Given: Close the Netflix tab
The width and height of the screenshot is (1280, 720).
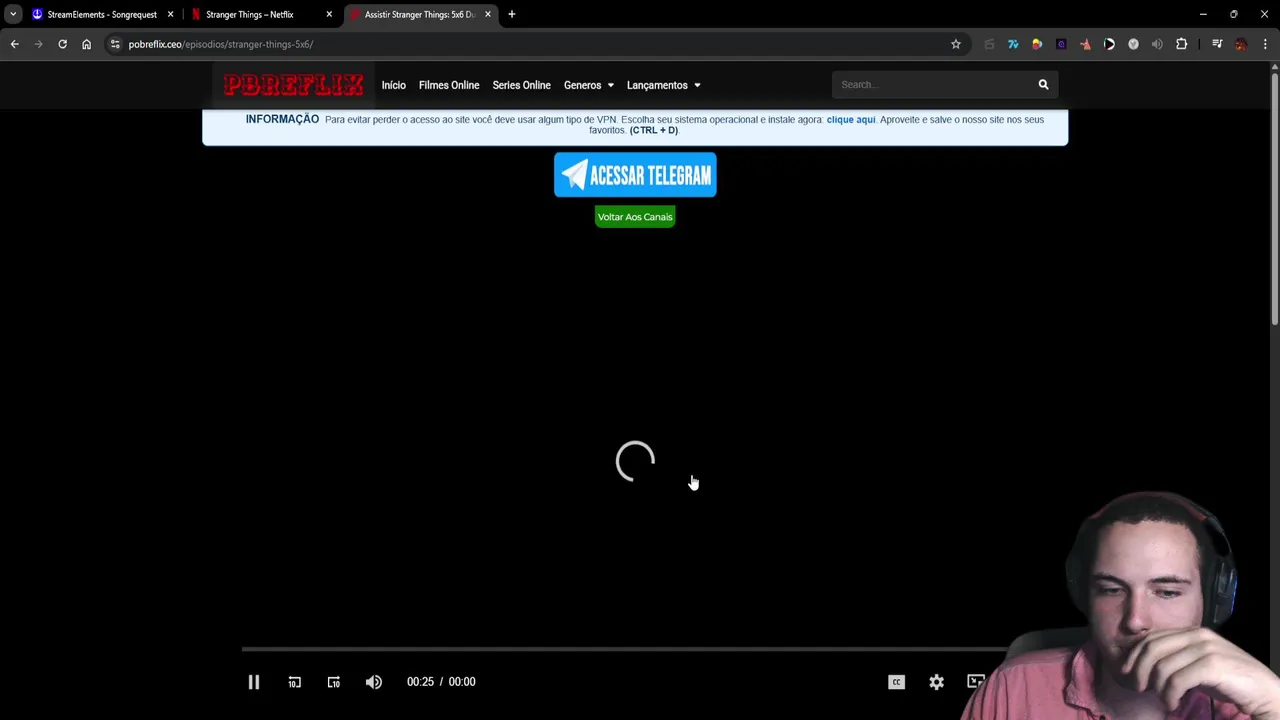Looking at the screenshot, I should click(x=329, y=14).
